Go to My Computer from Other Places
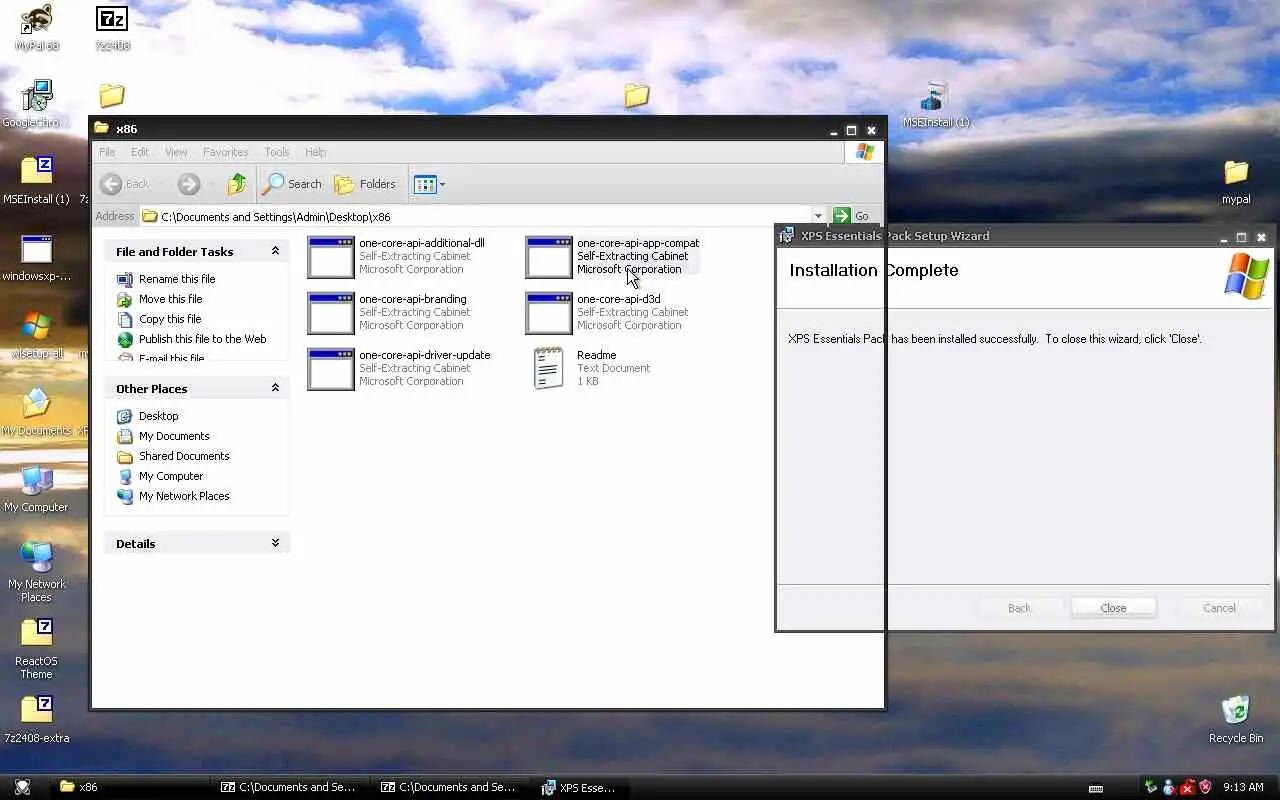 point(160,476)
